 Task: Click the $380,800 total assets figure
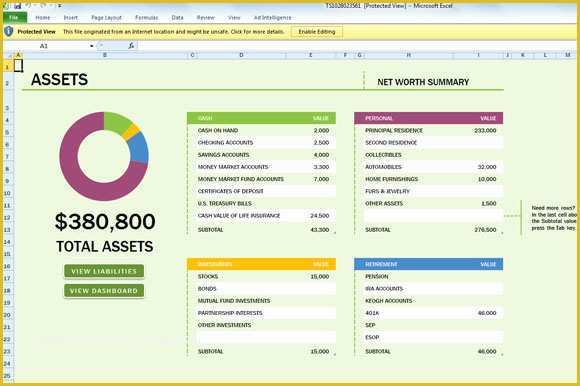pyautogui.click(x=105, y=221)
